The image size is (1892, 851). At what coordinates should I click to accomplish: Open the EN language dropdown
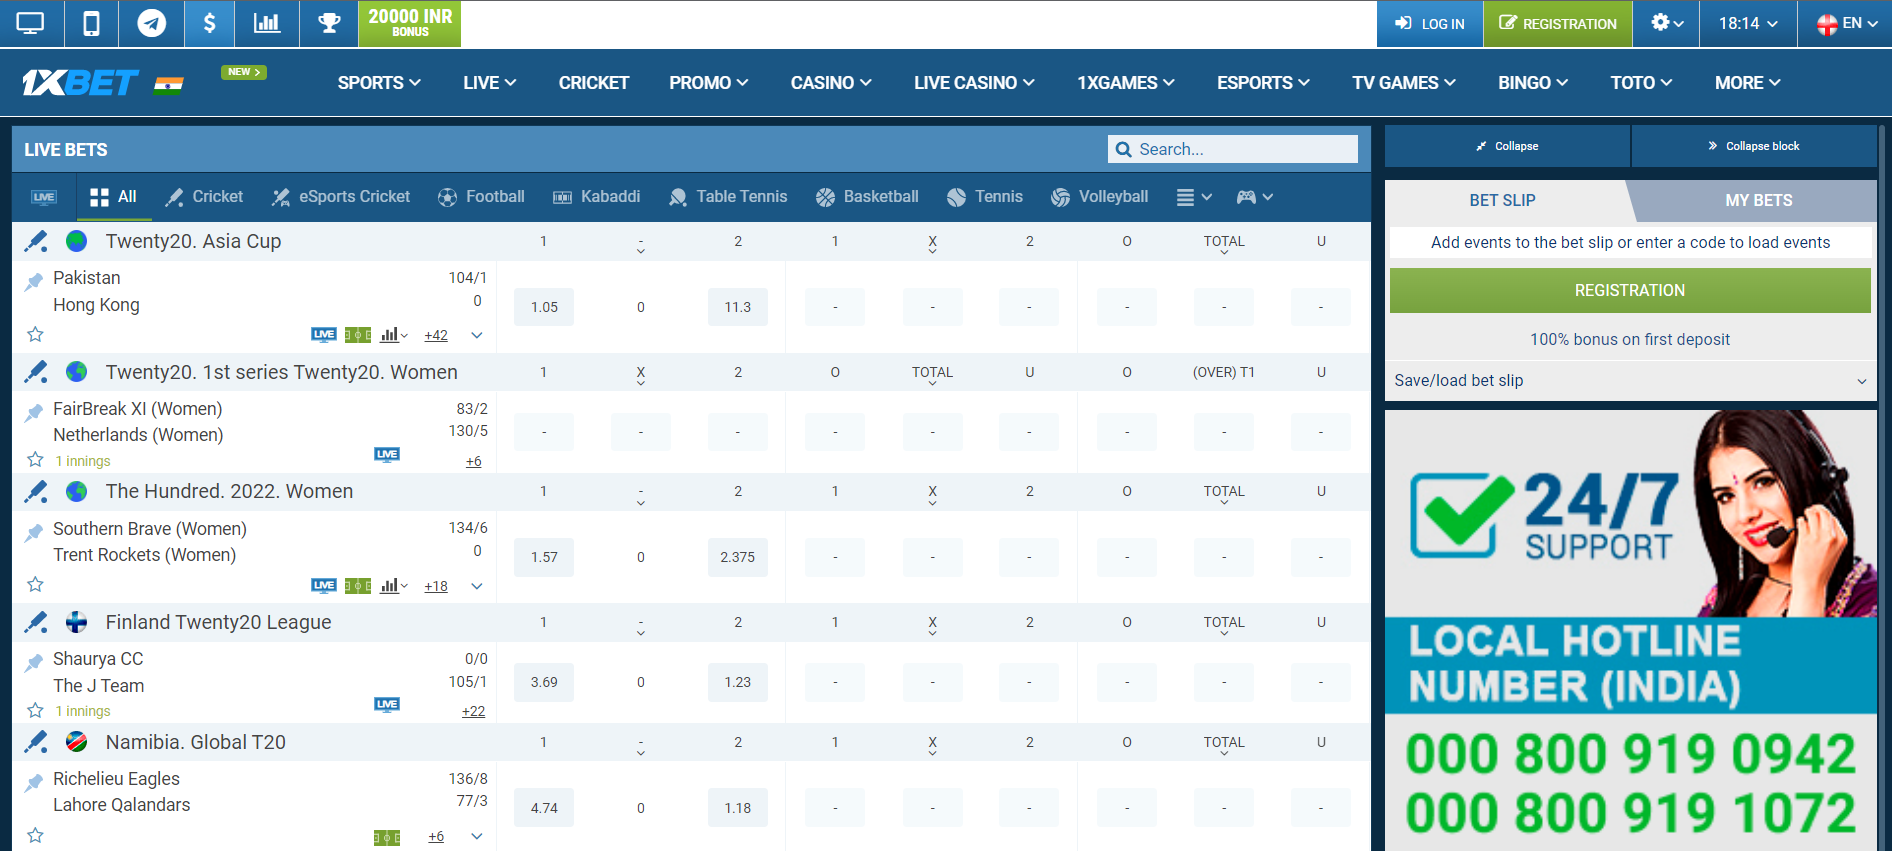point(1846,23)
